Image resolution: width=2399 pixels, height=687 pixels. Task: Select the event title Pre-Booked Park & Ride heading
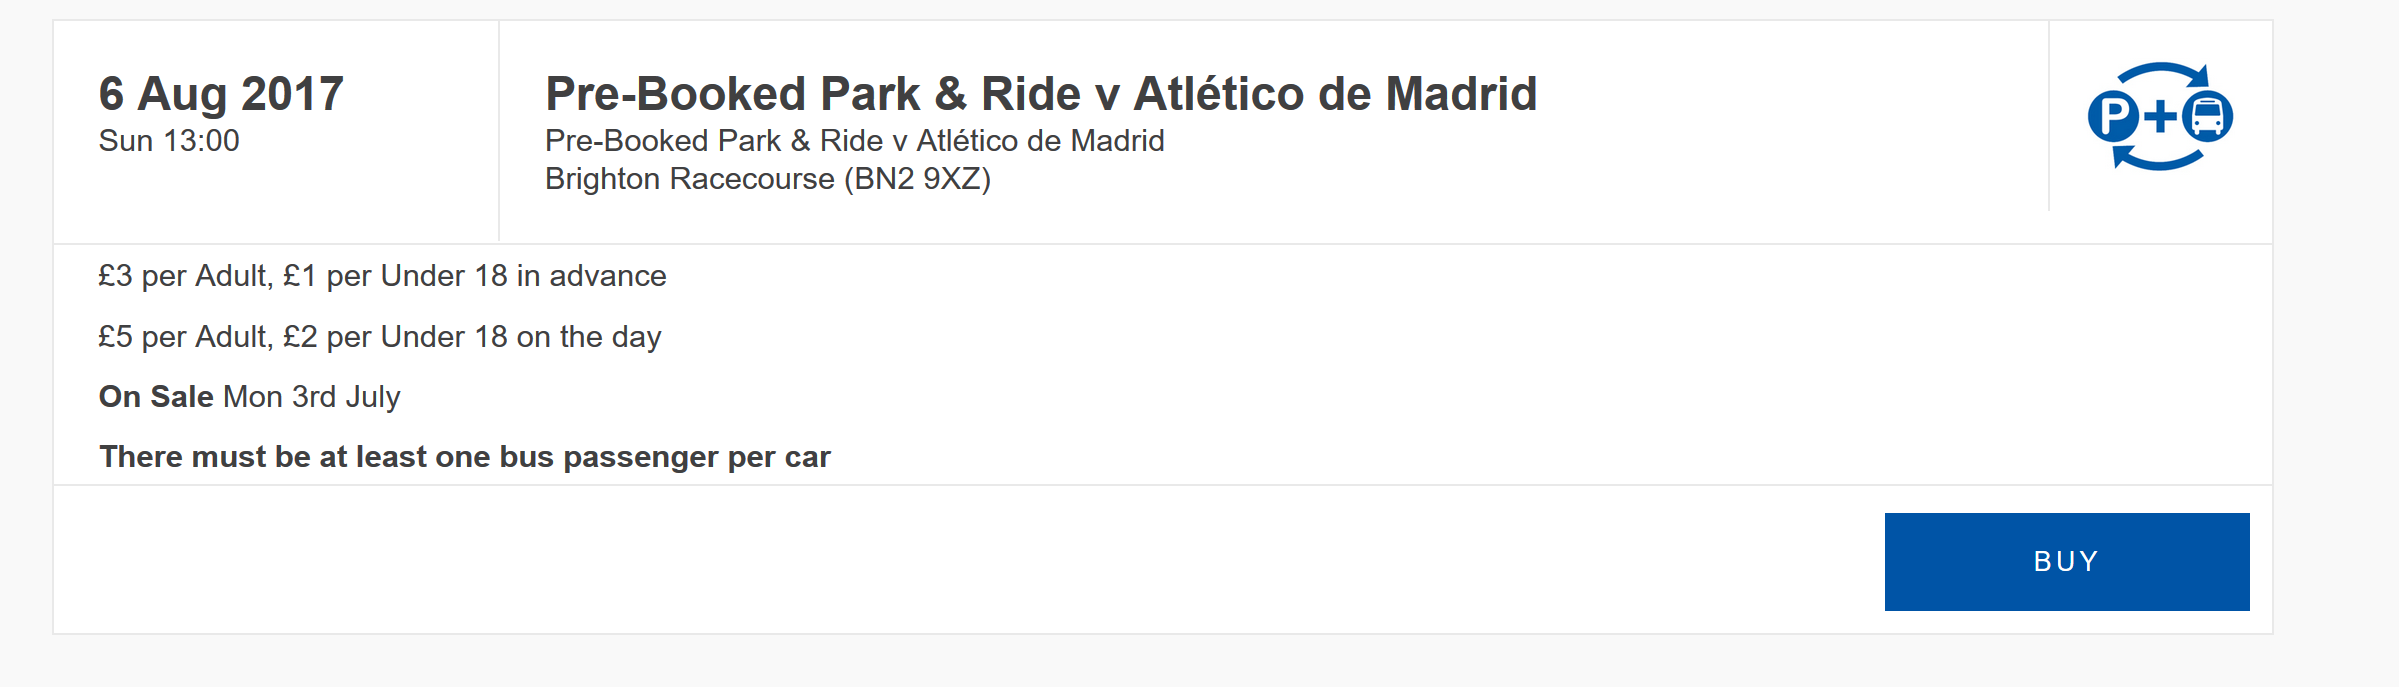point(1040,94)
